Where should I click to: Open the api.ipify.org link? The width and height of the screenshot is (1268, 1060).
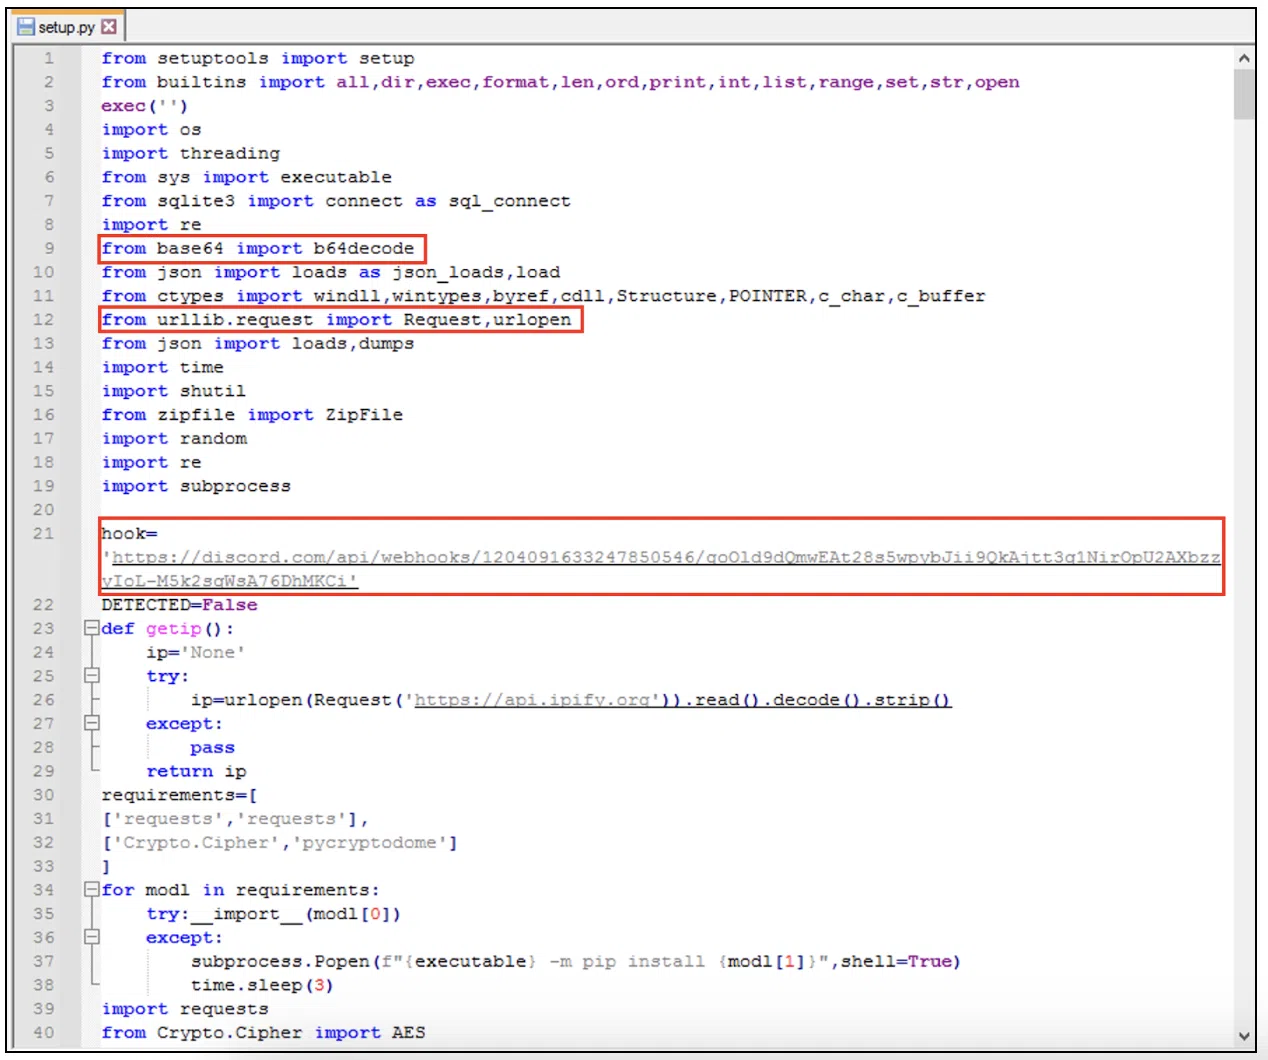tap(536, 700)
